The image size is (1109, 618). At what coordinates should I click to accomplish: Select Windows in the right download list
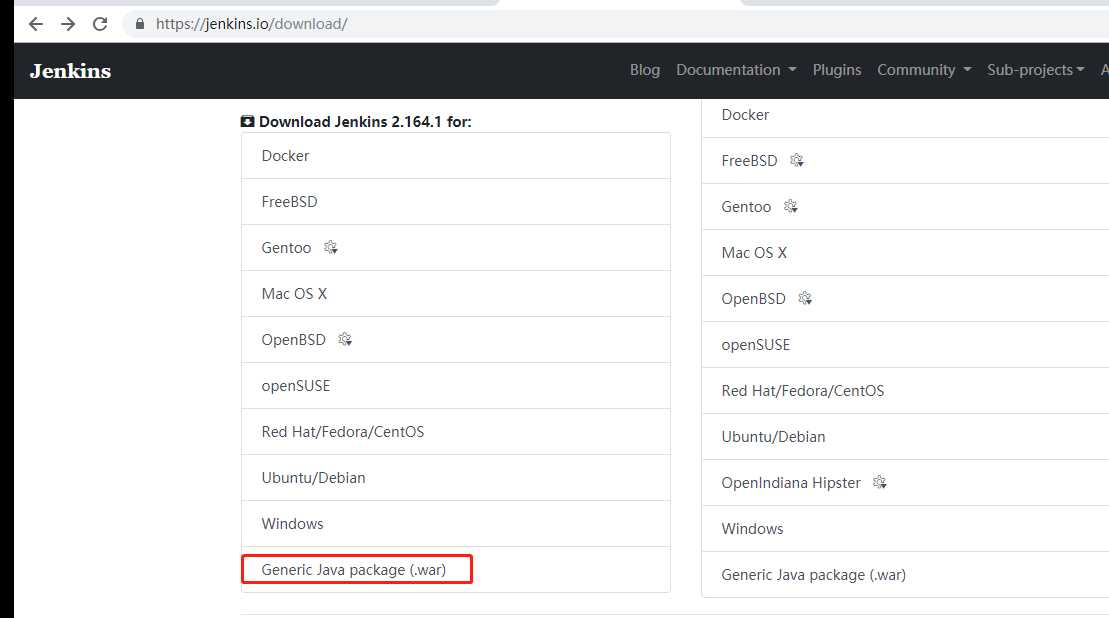pyautogui.click(x=905, y=528)
